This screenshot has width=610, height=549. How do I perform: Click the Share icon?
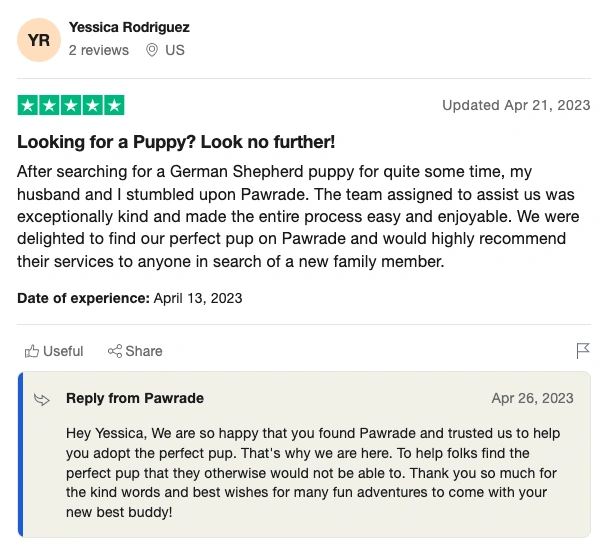[x=115, y=351]
